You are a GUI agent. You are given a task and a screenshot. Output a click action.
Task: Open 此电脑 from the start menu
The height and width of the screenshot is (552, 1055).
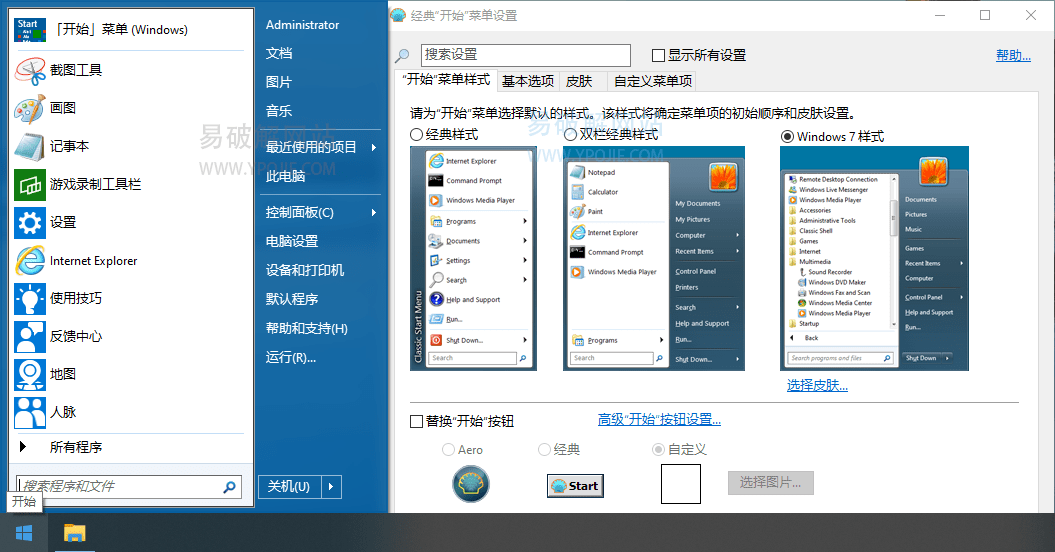[285, 176]
